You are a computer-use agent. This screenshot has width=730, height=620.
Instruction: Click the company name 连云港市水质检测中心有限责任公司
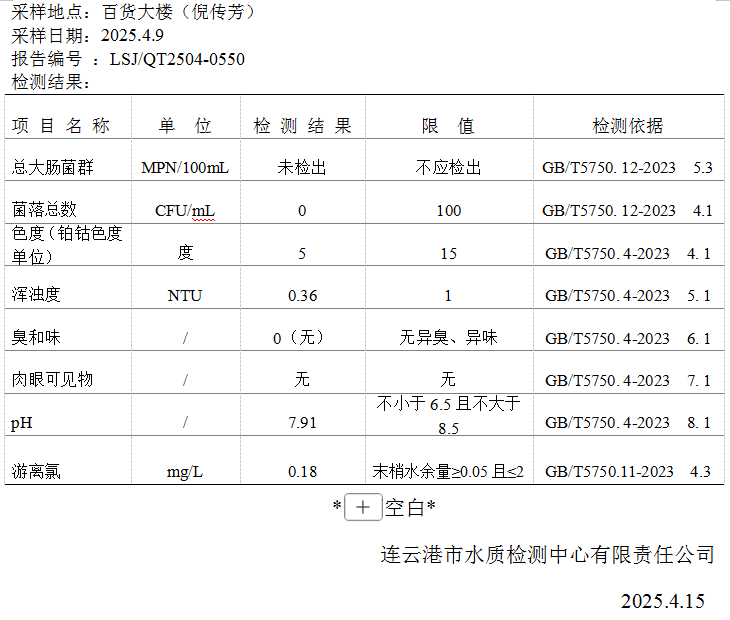click(548, 554)
